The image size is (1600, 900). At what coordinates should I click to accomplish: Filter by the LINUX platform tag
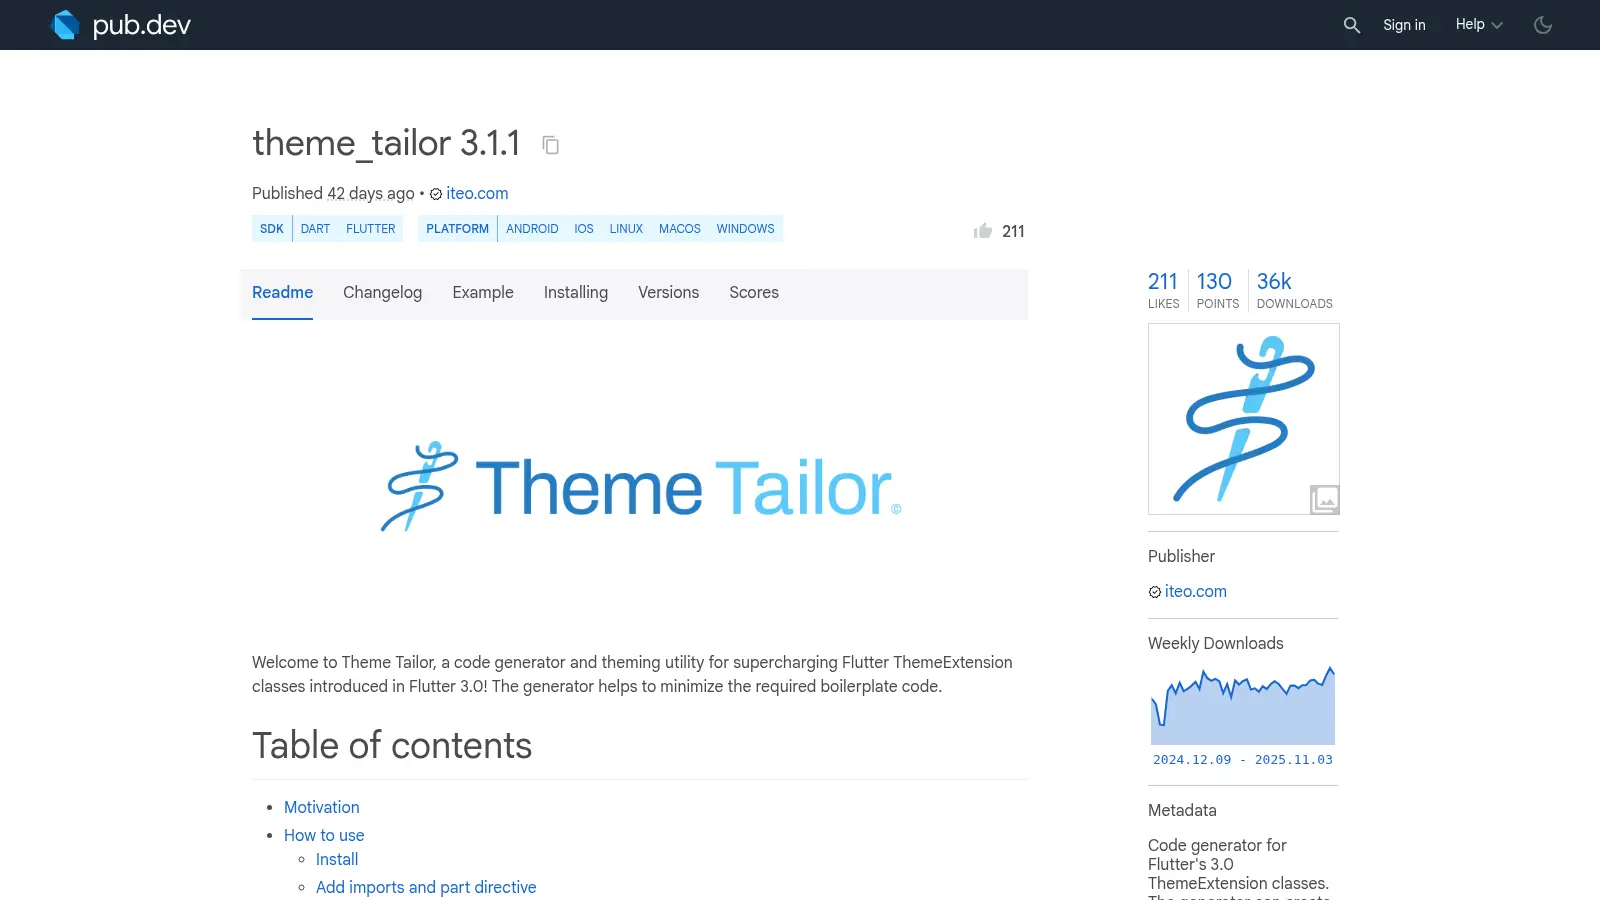coord(626,229)
